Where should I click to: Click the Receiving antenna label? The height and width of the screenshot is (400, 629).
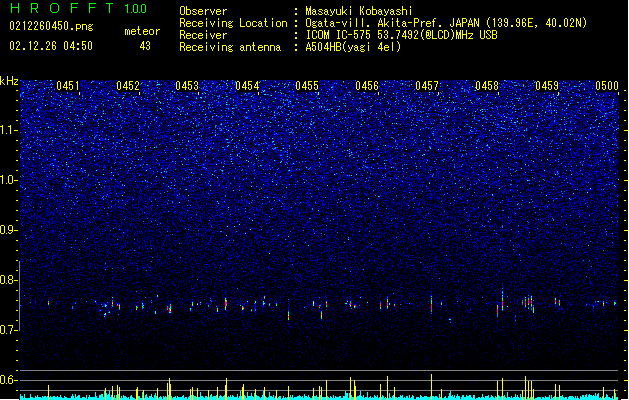tap(230, 47)
